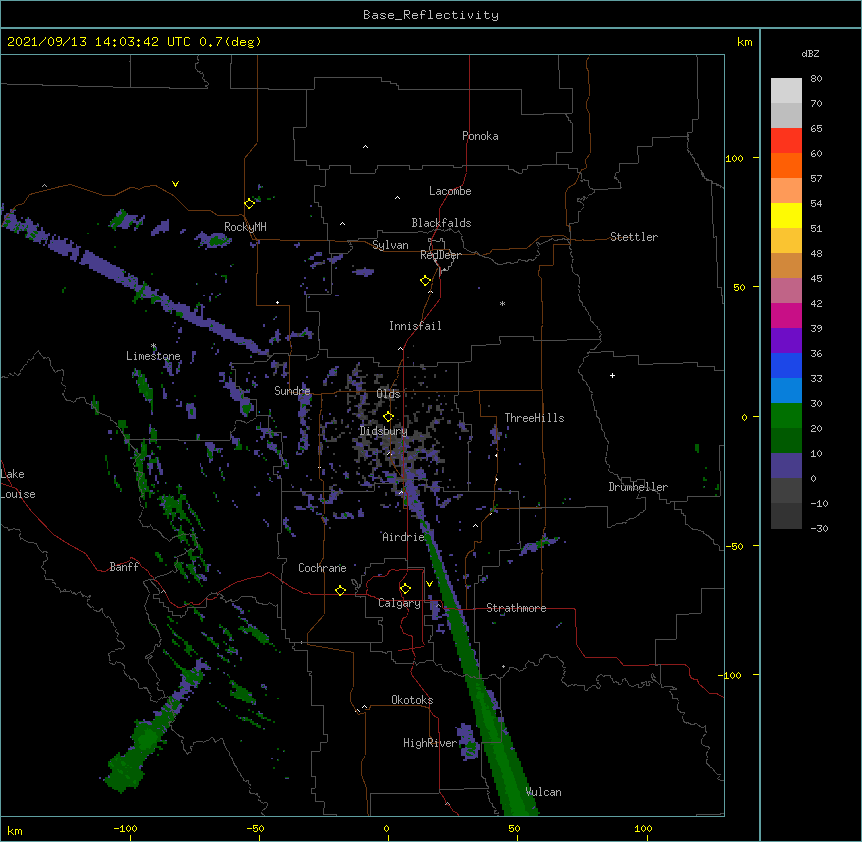Click the white asterisk marker east of Innisfail
Viewport: 862px width, 842px height.
tap(502, 303)
